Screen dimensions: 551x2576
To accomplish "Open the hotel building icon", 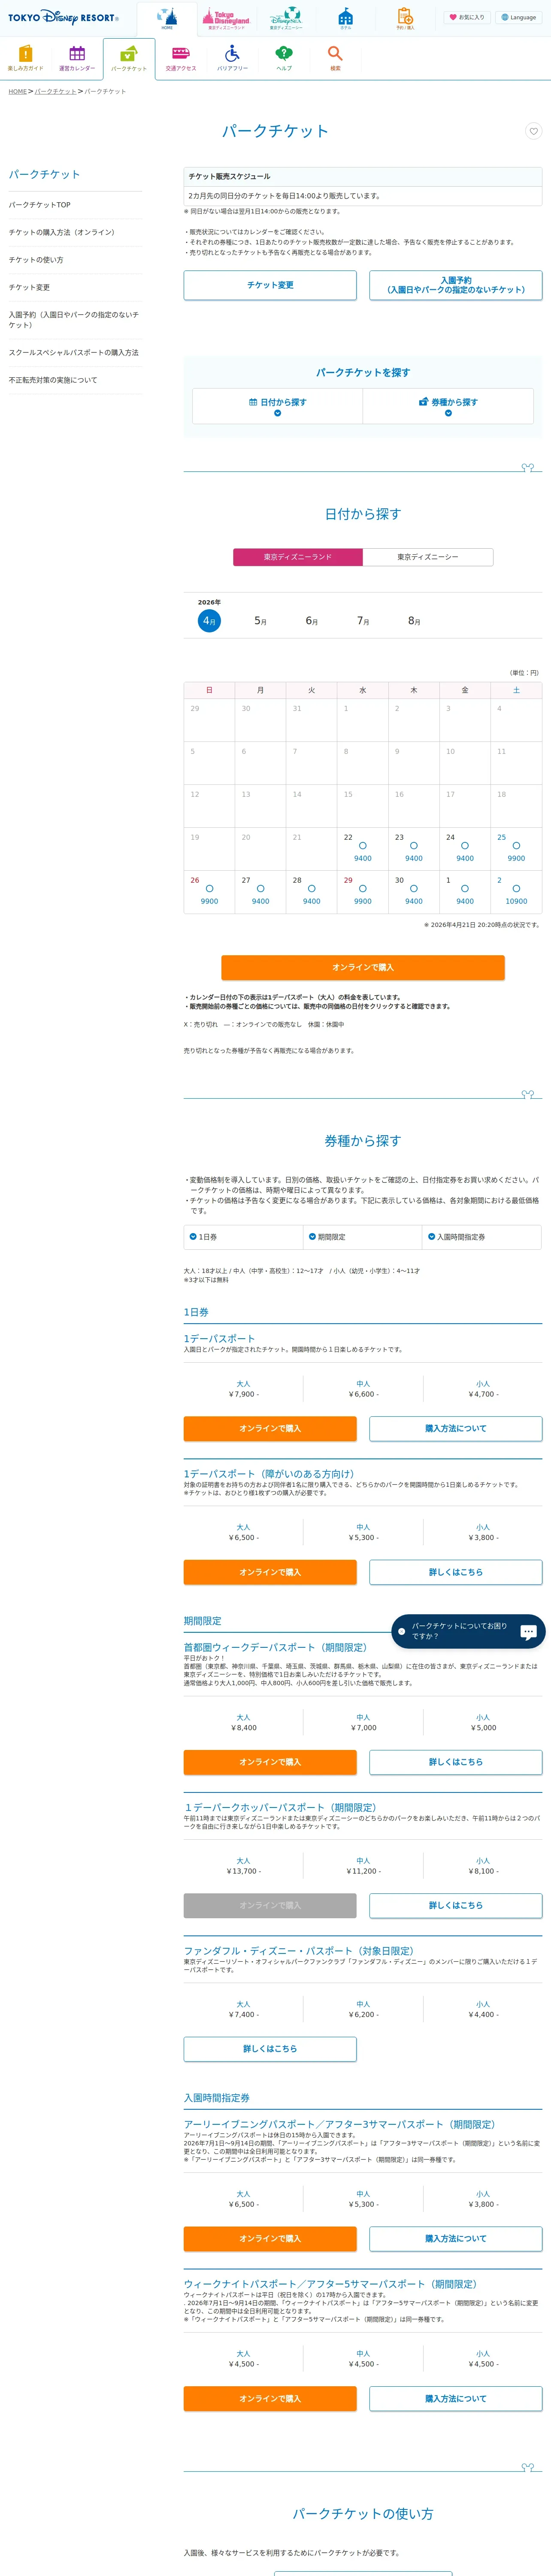I will pyautogui.click(x=345, y=18).
